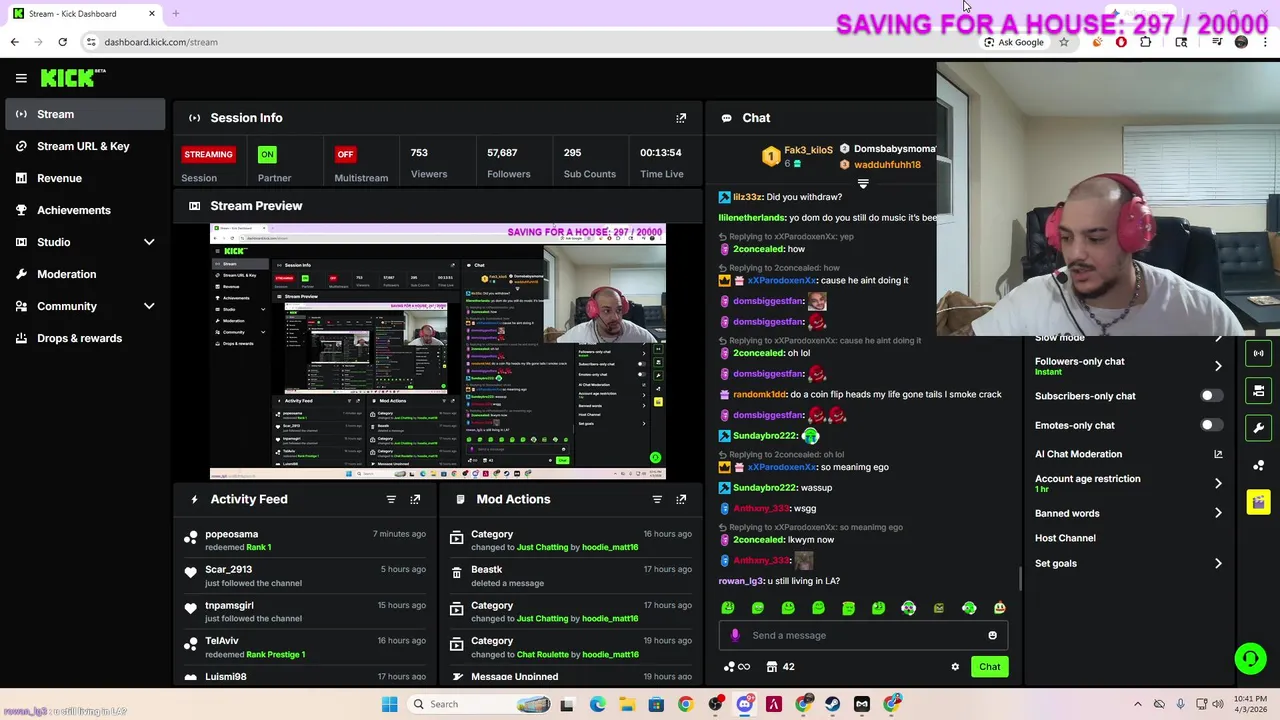1280x720 pixels.
Task: Reload the dashboard page
Action: click(x=62, y=42)
